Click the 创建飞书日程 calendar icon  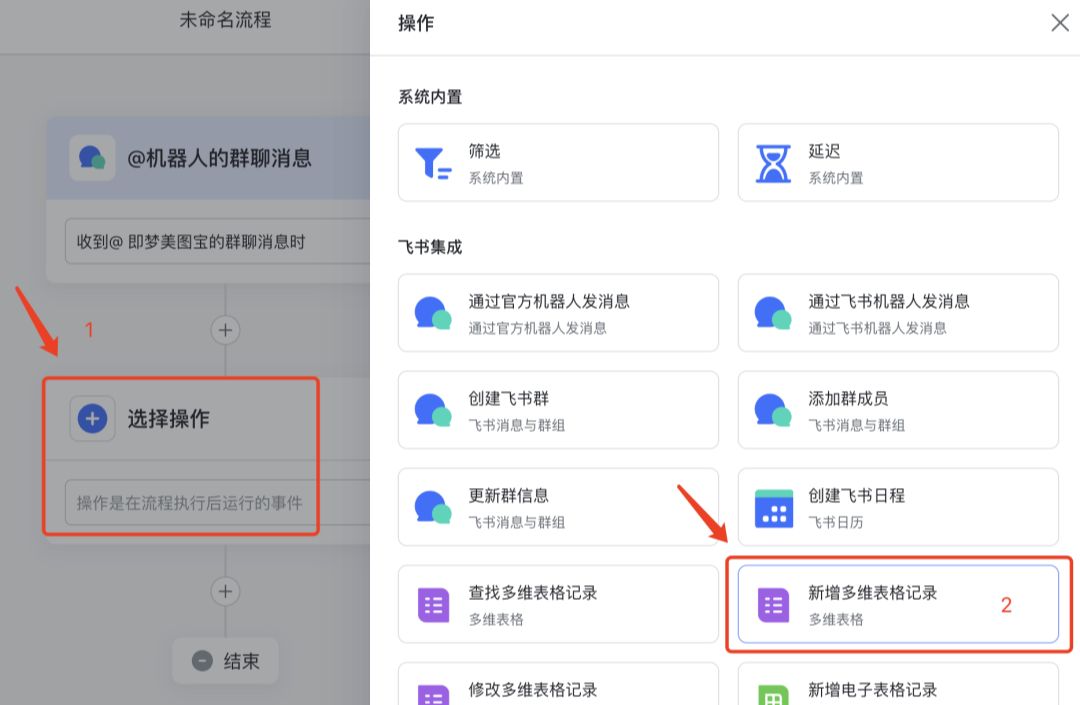point(772,506)
